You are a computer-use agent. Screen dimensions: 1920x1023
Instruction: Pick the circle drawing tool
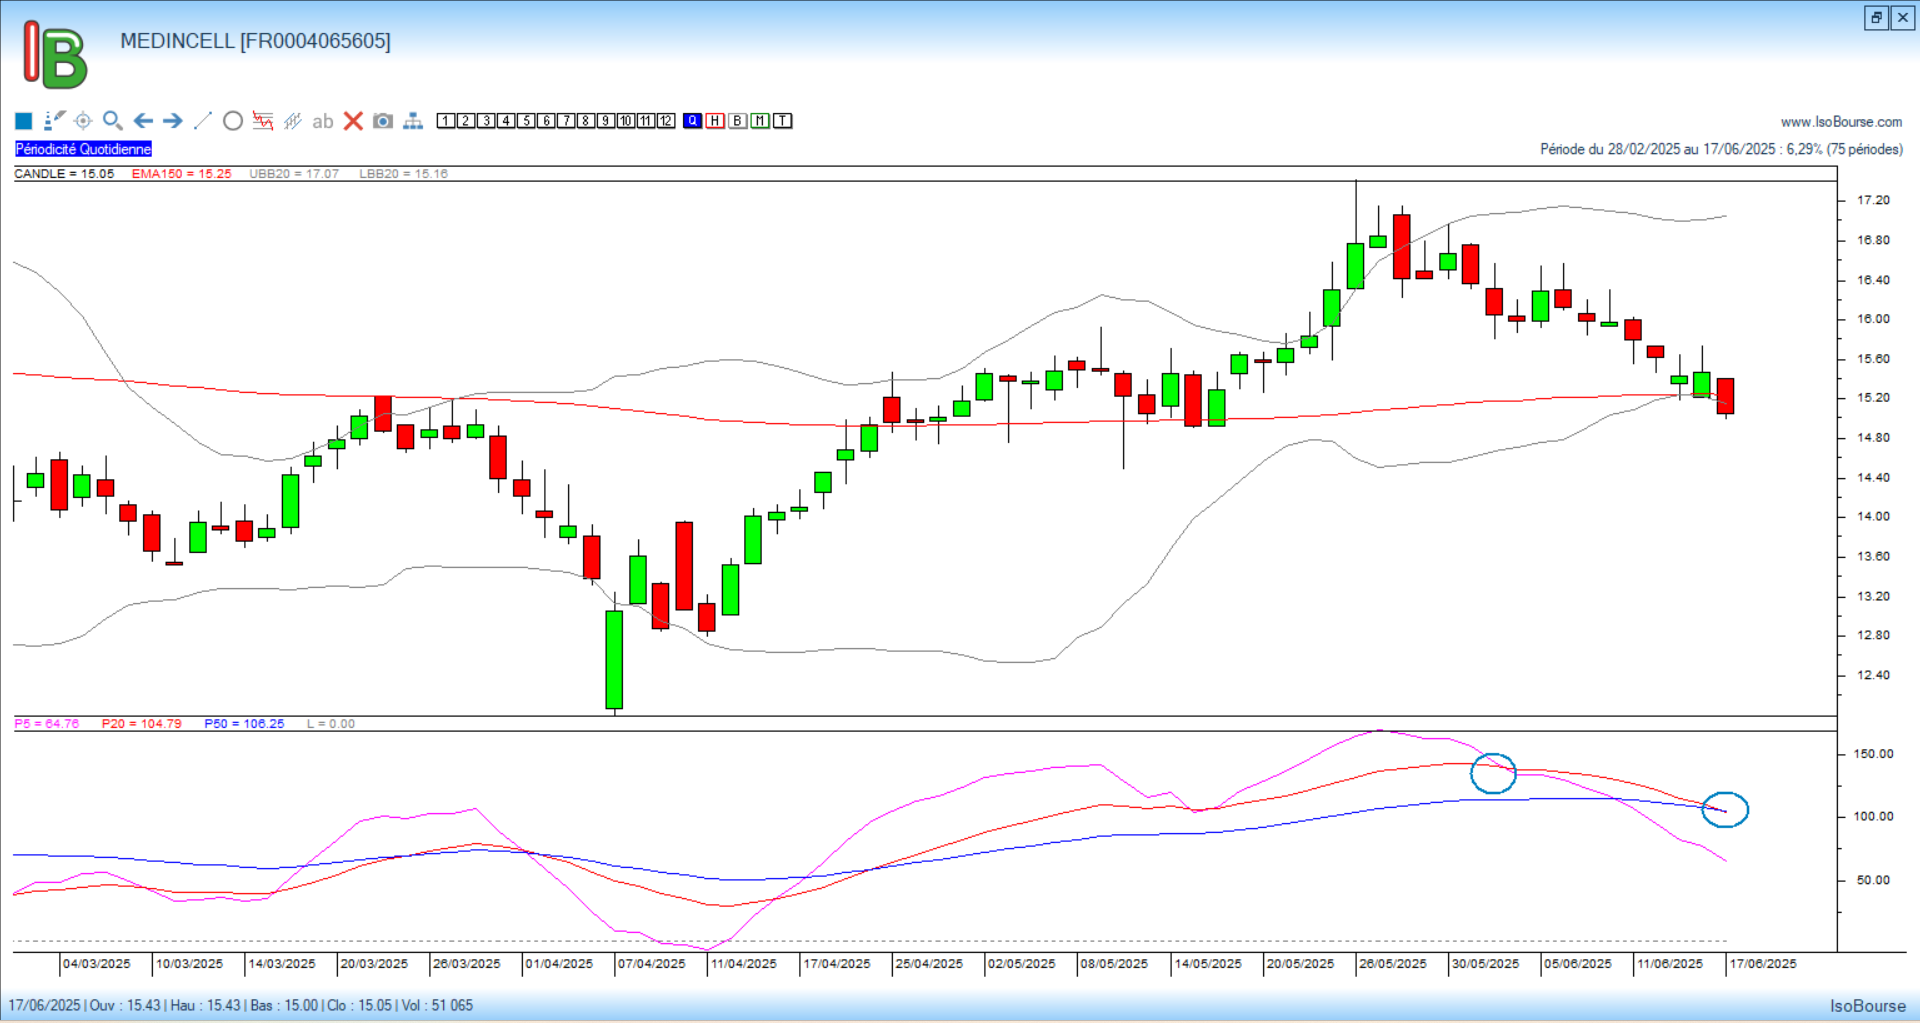(x=233, y=121)
